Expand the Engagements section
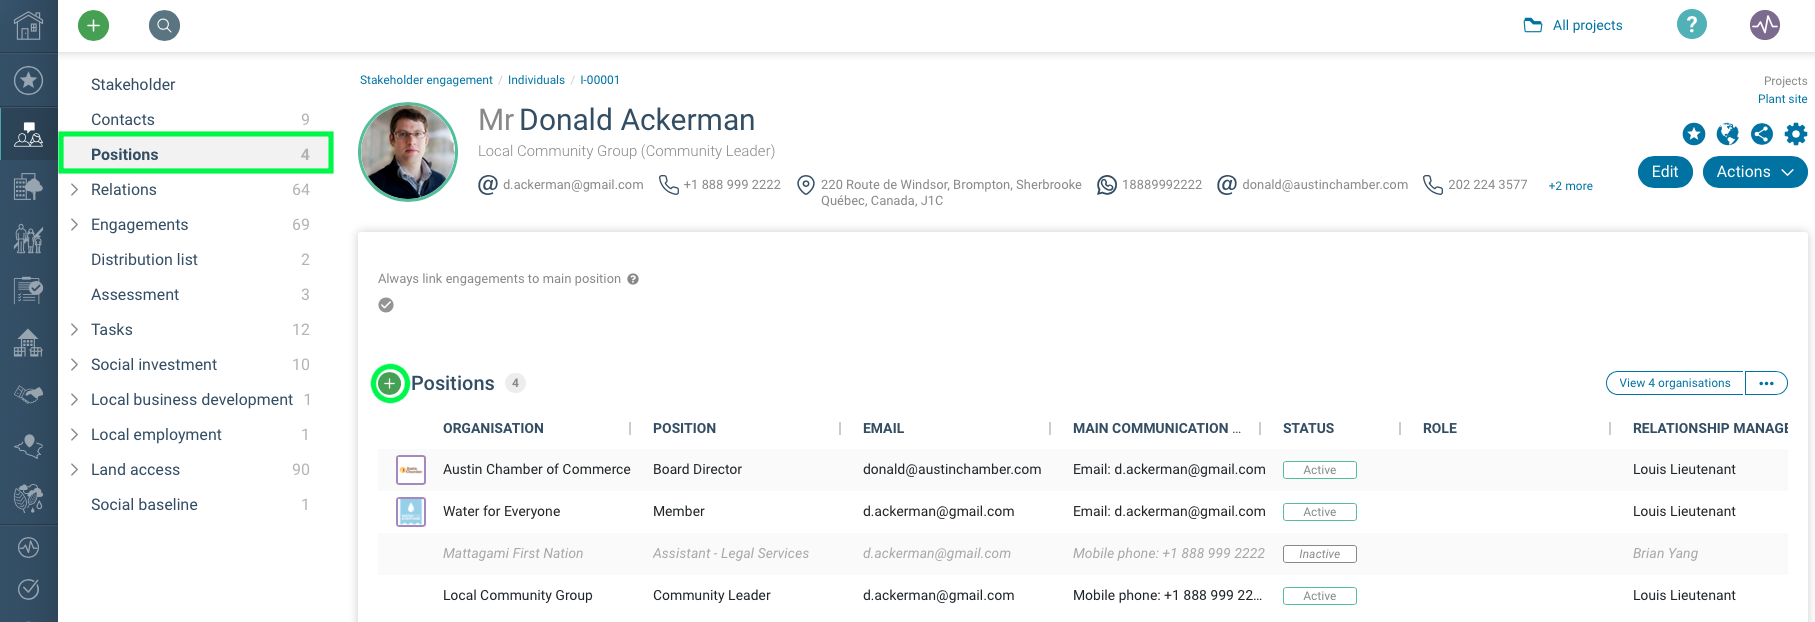 (x=74, y=224)
